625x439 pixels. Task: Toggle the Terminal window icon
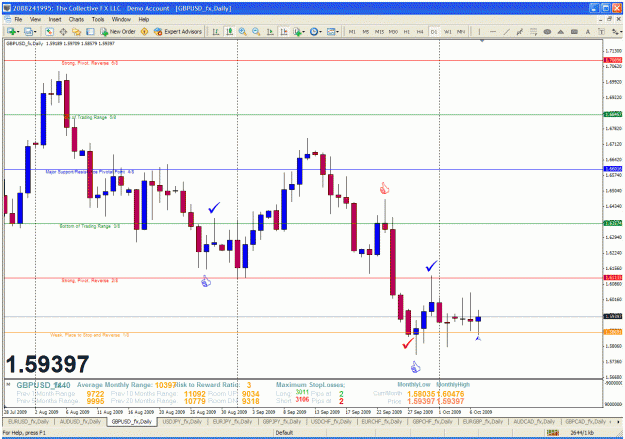click(90, 31)
